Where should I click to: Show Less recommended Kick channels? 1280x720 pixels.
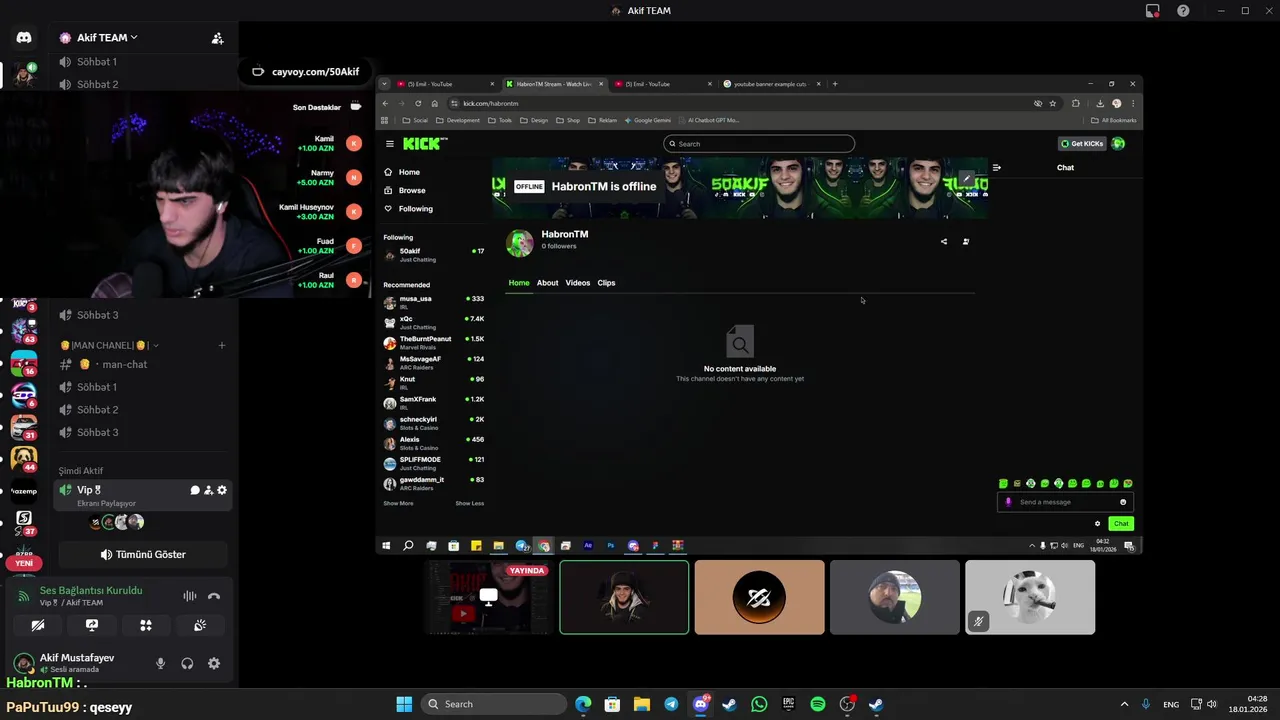(x=469, y=503)
